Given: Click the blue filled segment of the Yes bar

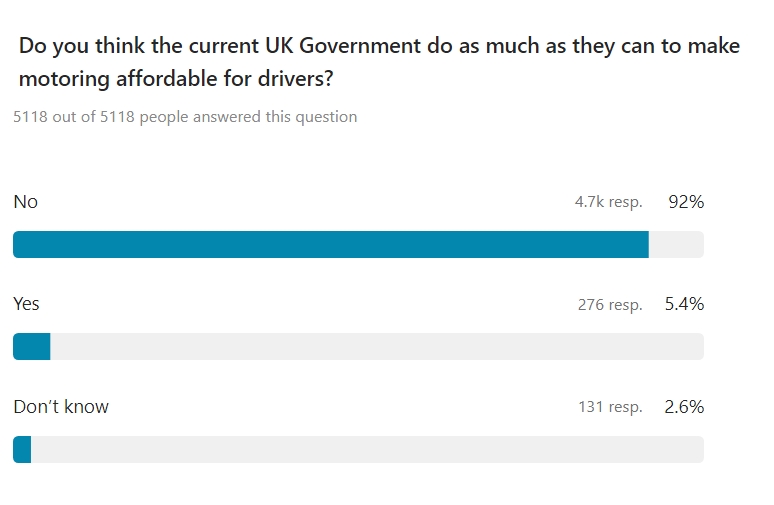Looking at the screenshot, I should [32, 347].
